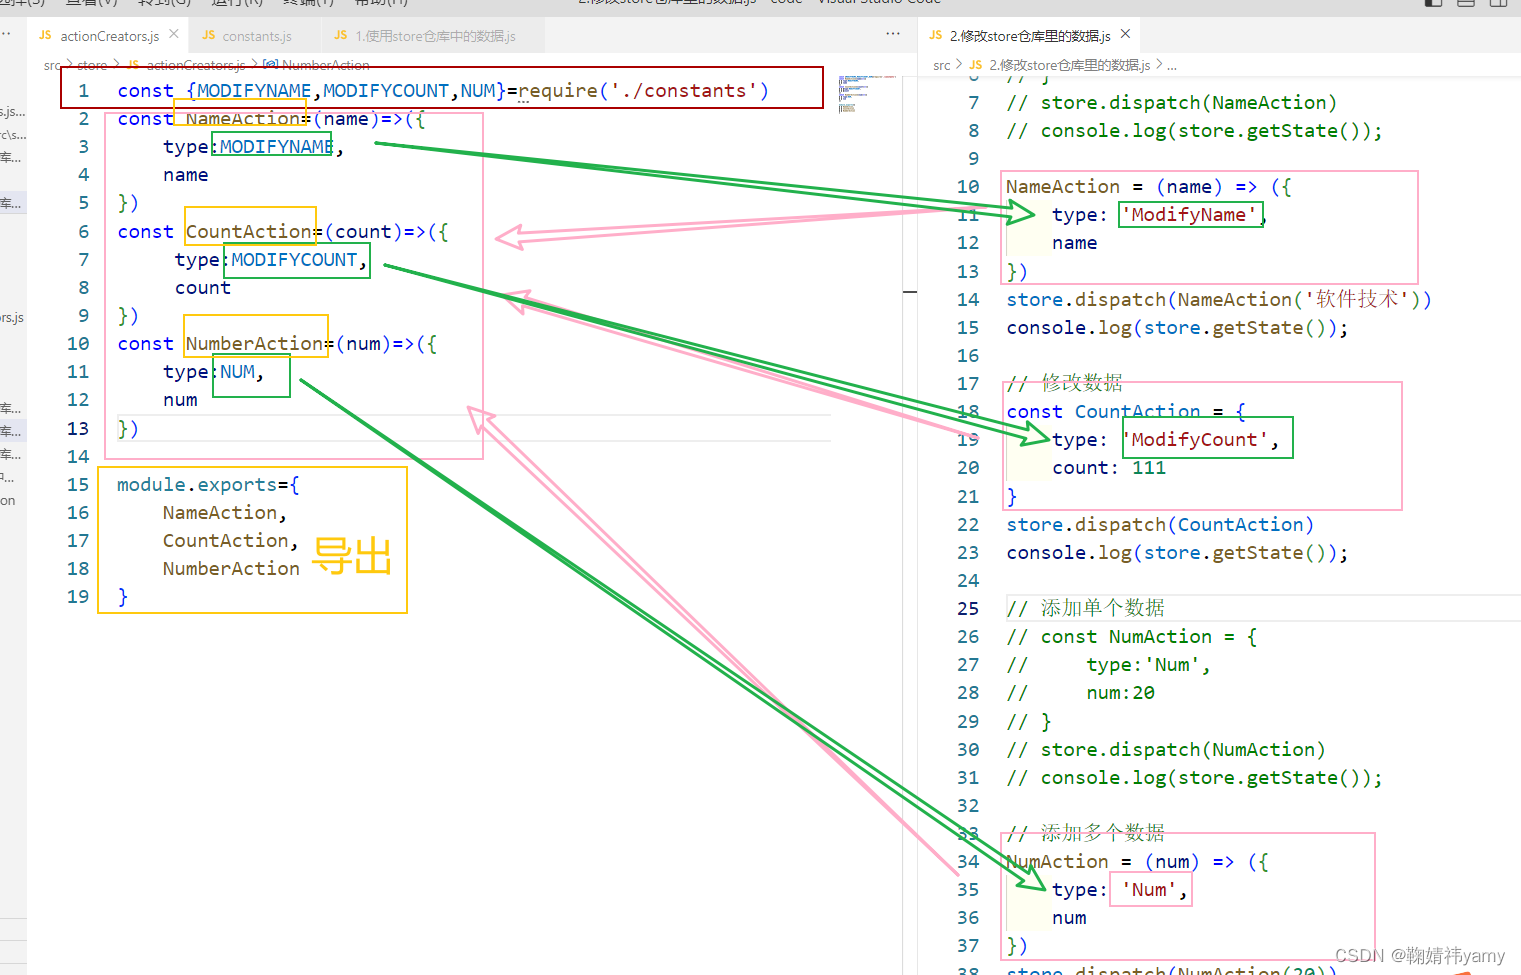
Task: Select NumberAction in the breadcrumb path
Action: 327,65
